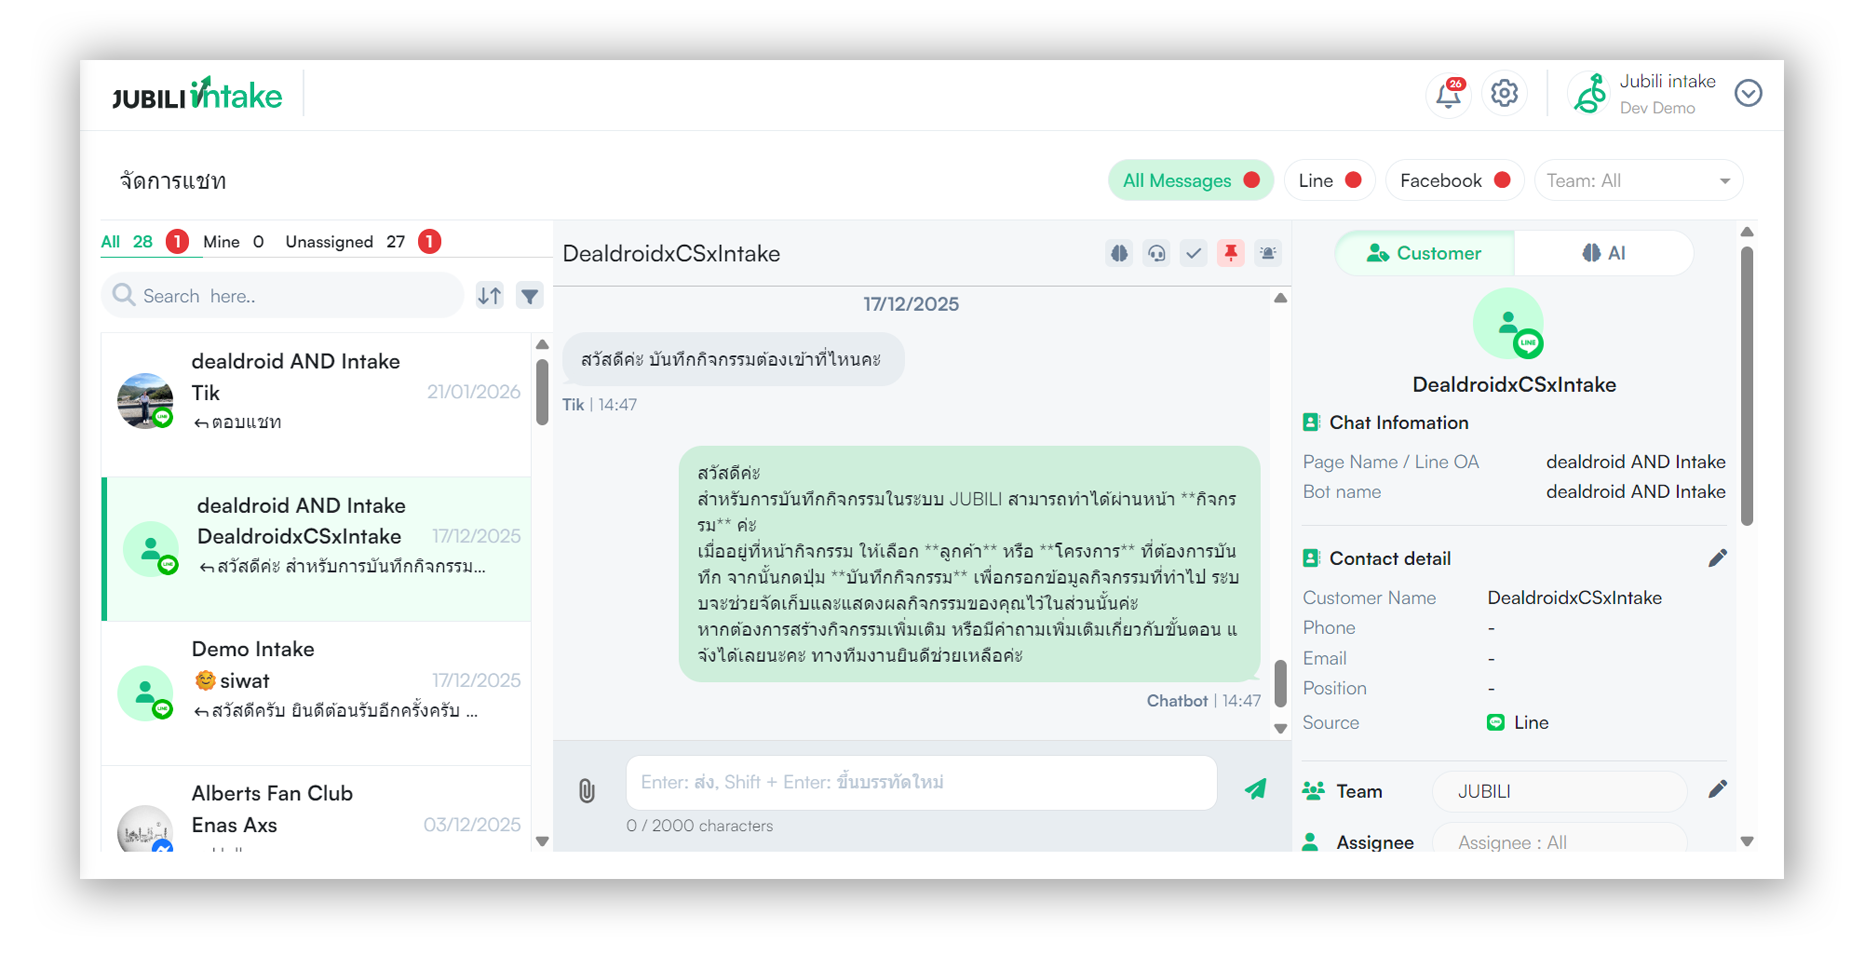Viewport: 1869px width, 978px height.
Task: Edit Contact detail with the pencil icon
Action: pos(1717,559)
